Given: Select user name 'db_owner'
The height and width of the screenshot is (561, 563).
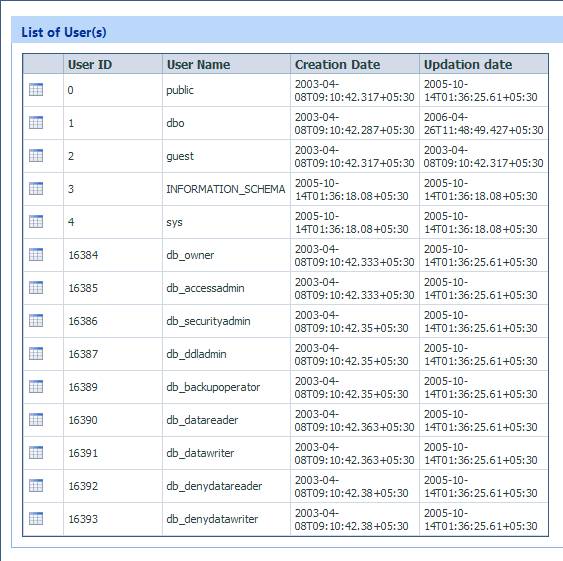Looking at the screenshot, I should click(190, 255).
